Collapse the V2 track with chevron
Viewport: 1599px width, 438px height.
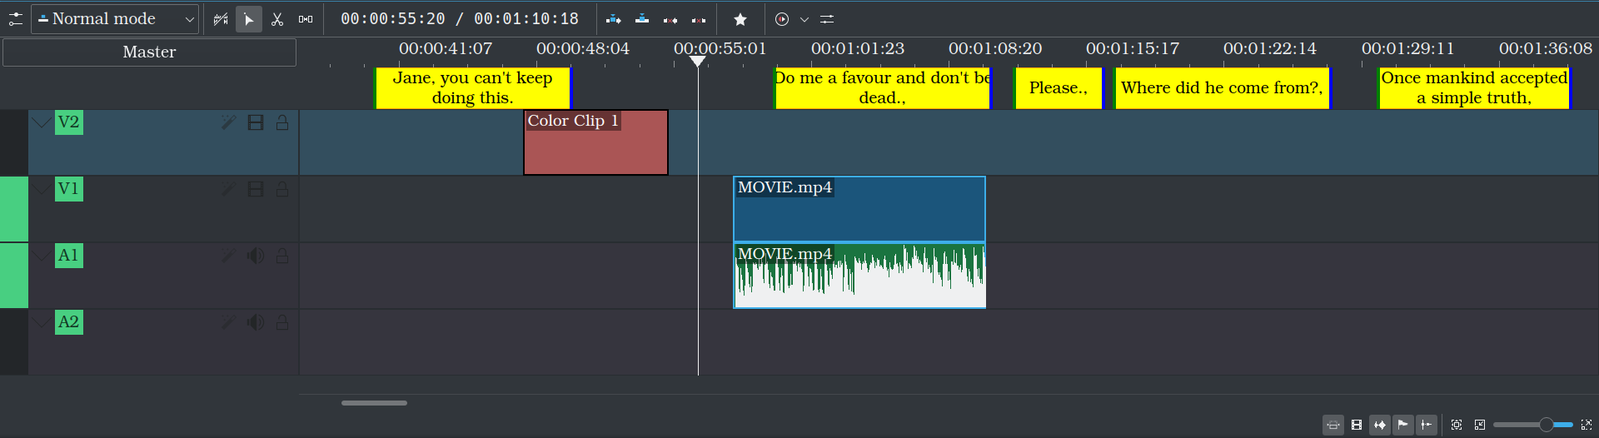[41, 122]
